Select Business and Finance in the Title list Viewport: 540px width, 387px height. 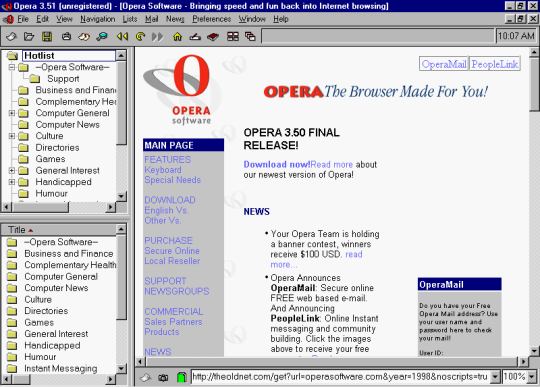click(69, 254)
